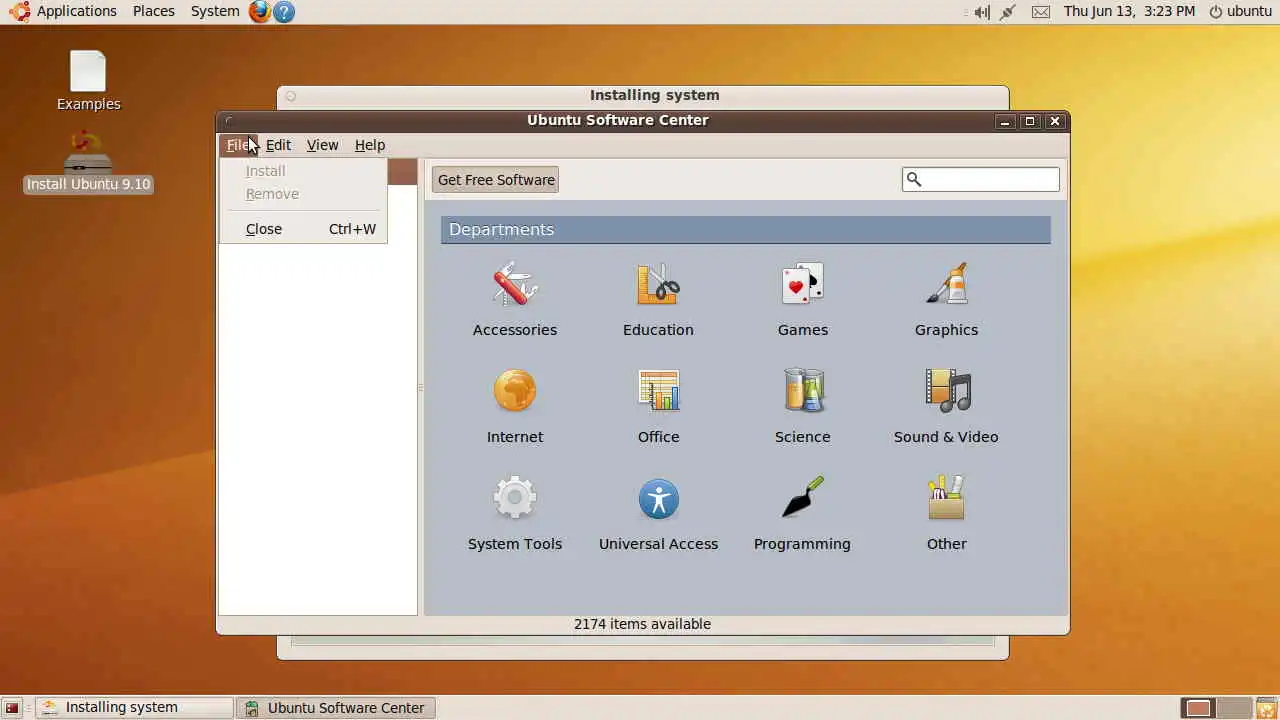The image size is (1280, 720).
Task: Open the Other department icon
Action: [x=946, y=498]
